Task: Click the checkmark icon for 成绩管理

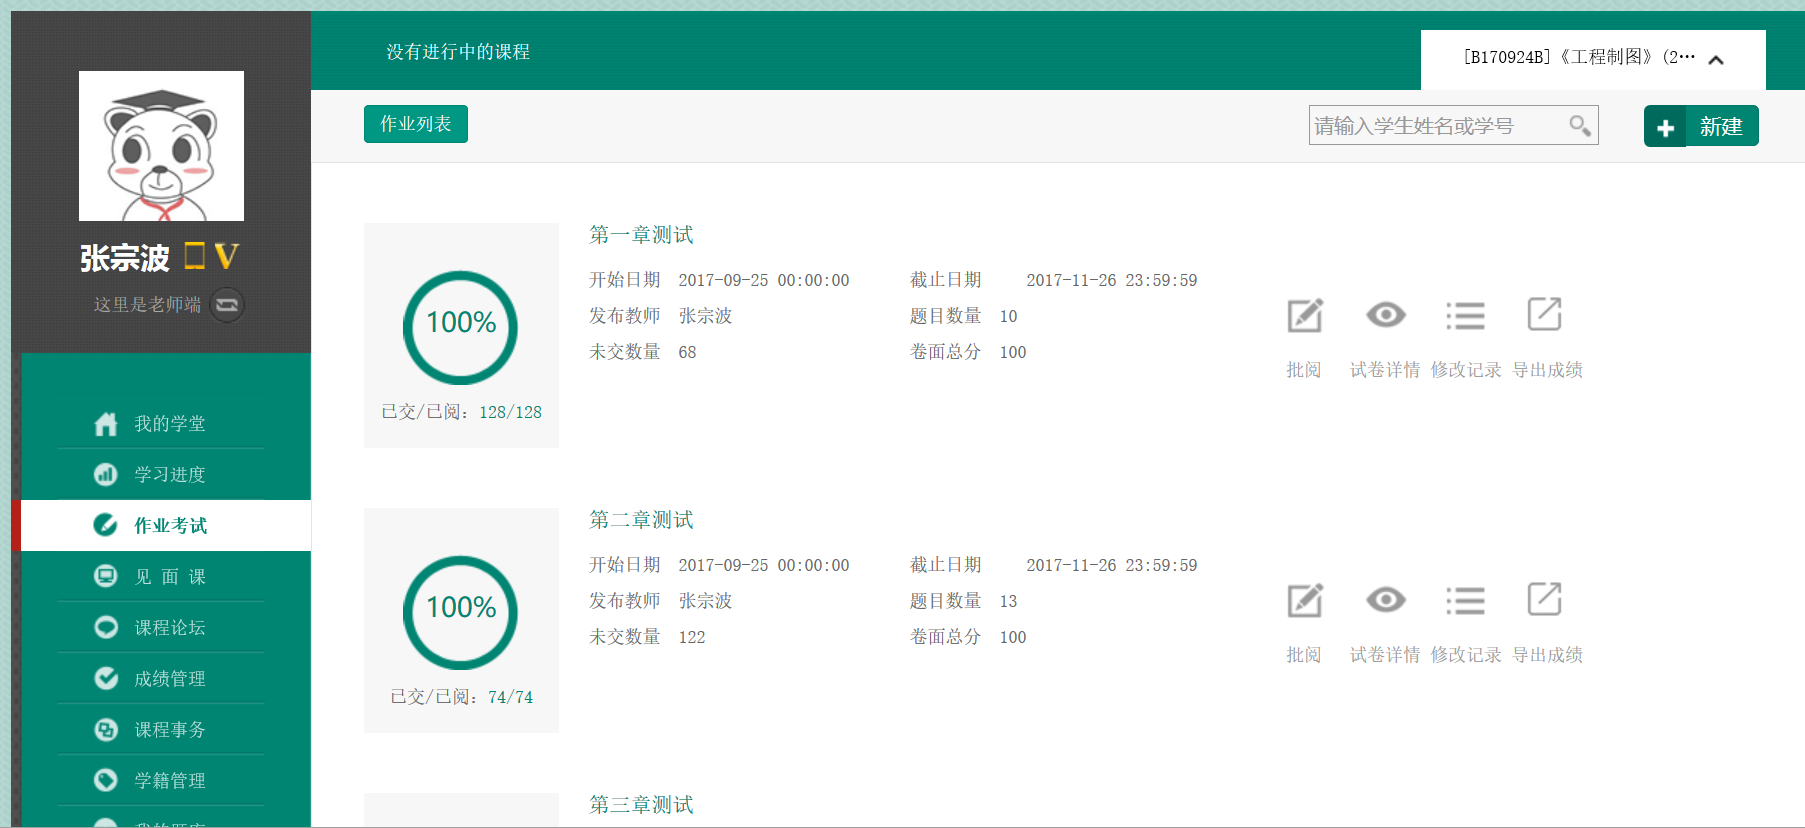Action: pos(106,678)
